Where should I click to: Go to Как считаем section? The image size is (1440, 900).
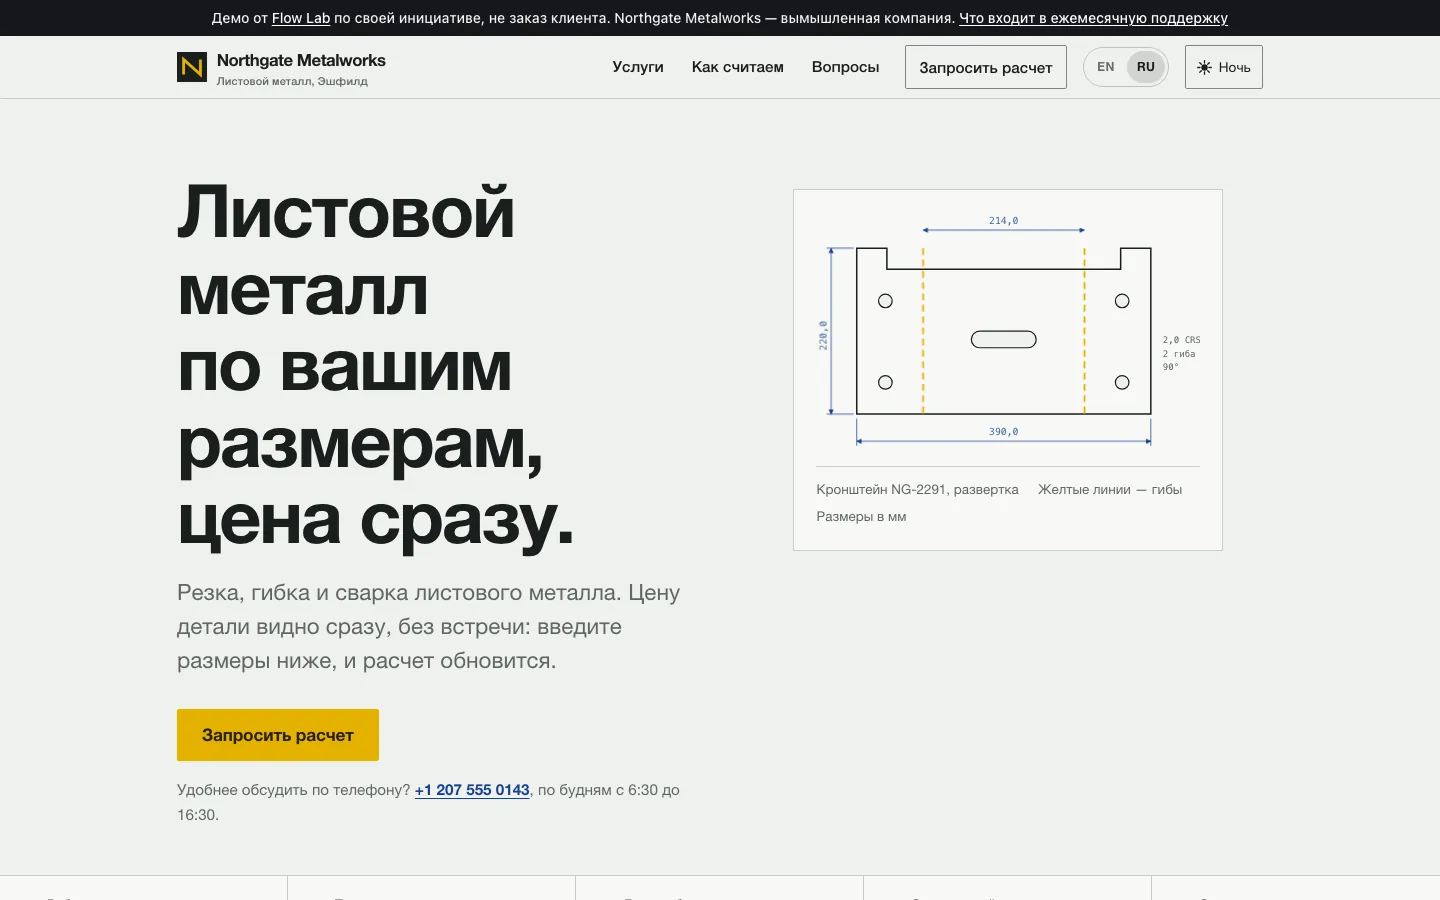pos(737,67)
